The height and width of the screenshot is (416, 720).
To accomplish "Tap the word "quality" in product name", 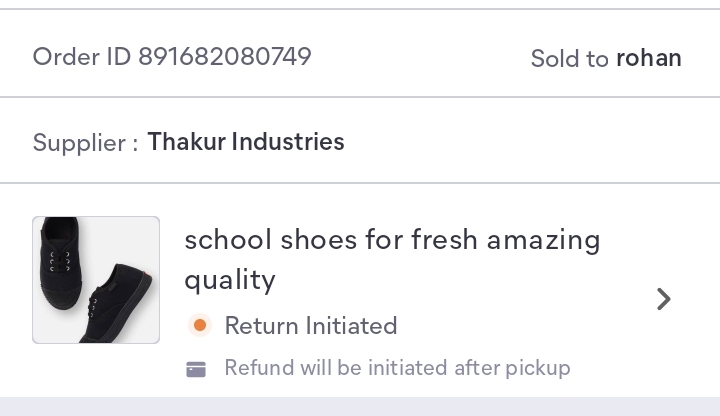I will 230,280.
